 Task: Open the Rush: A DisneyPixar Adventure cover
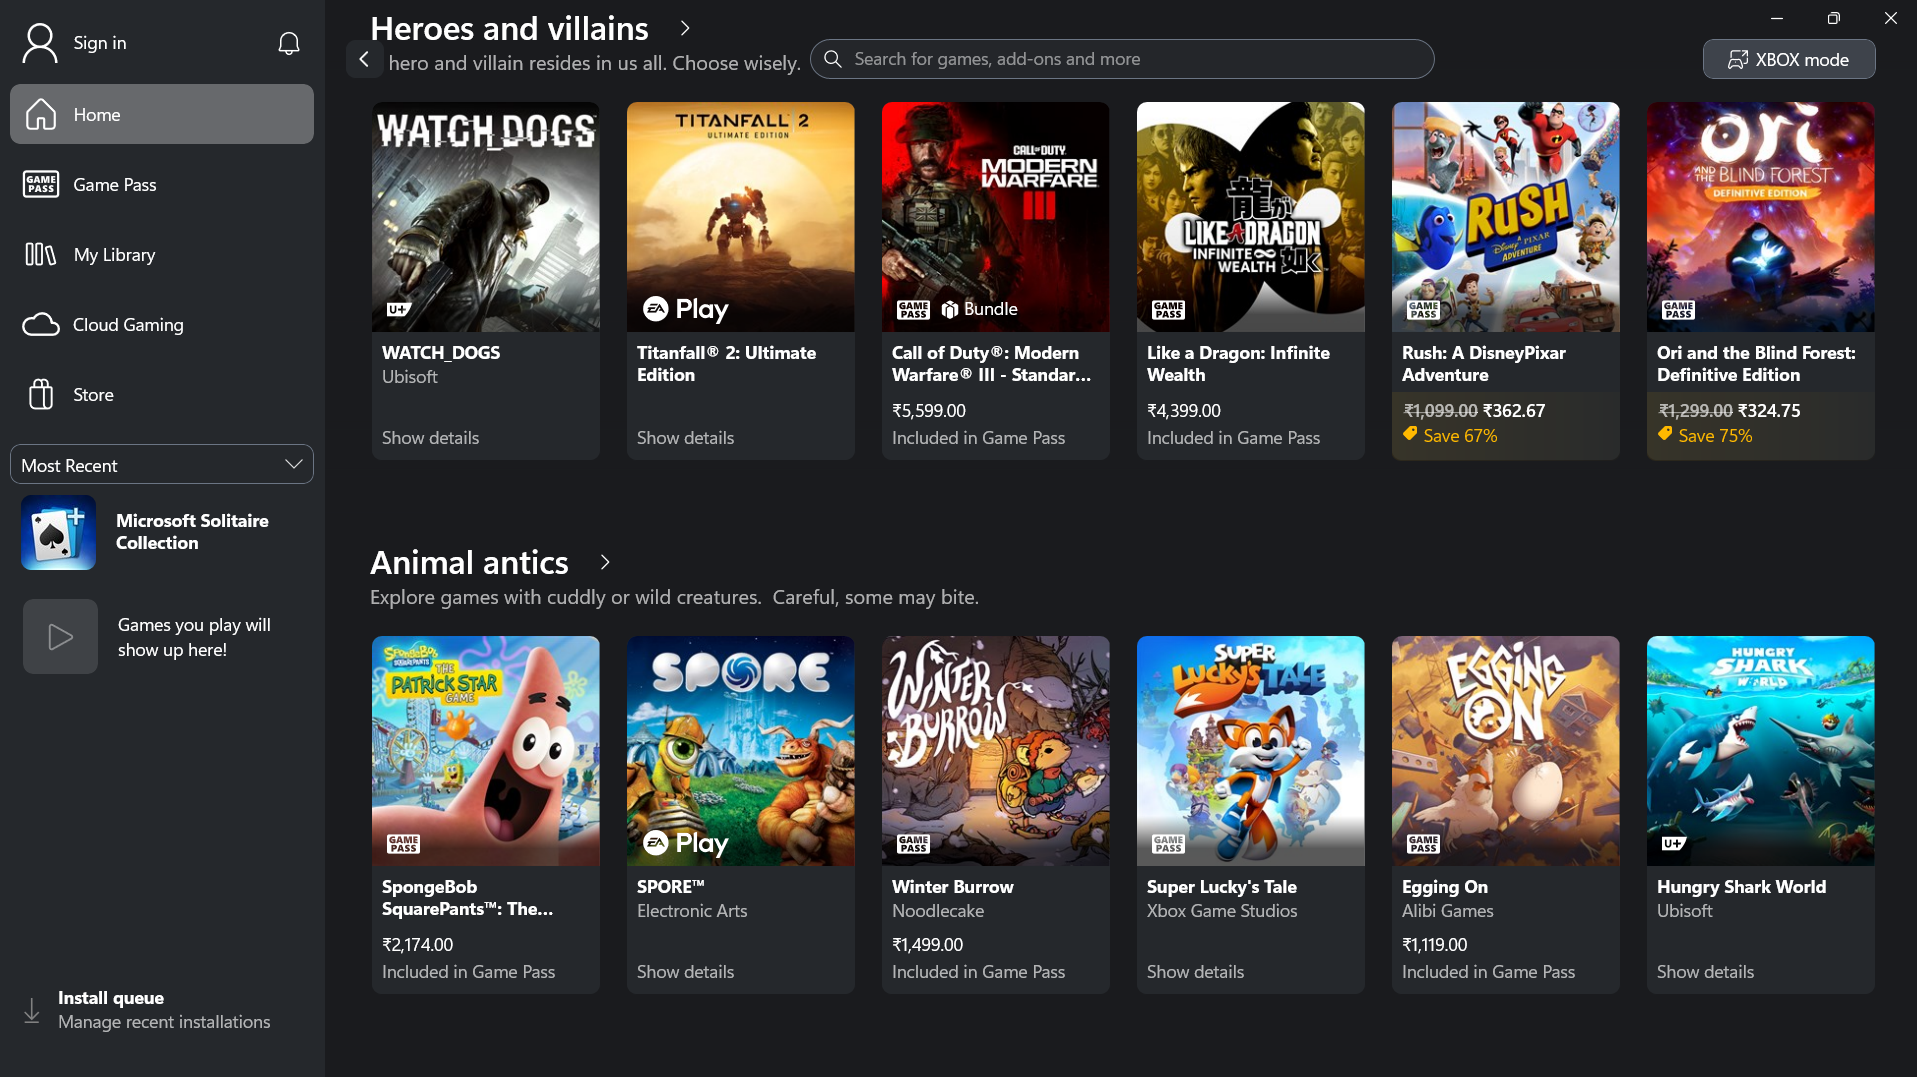coord(1506,217)
